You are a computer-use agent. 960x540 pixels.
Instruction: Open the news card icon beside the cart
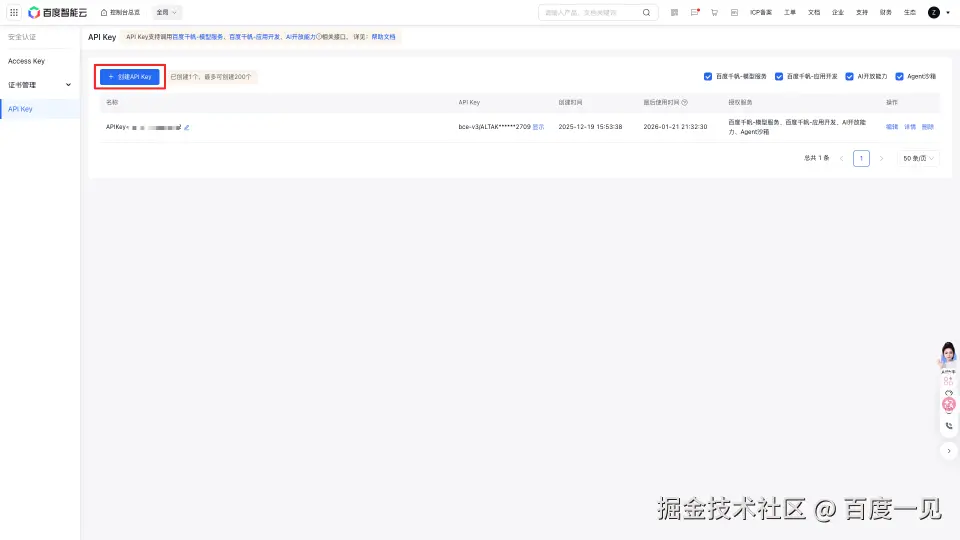(734, 12)
